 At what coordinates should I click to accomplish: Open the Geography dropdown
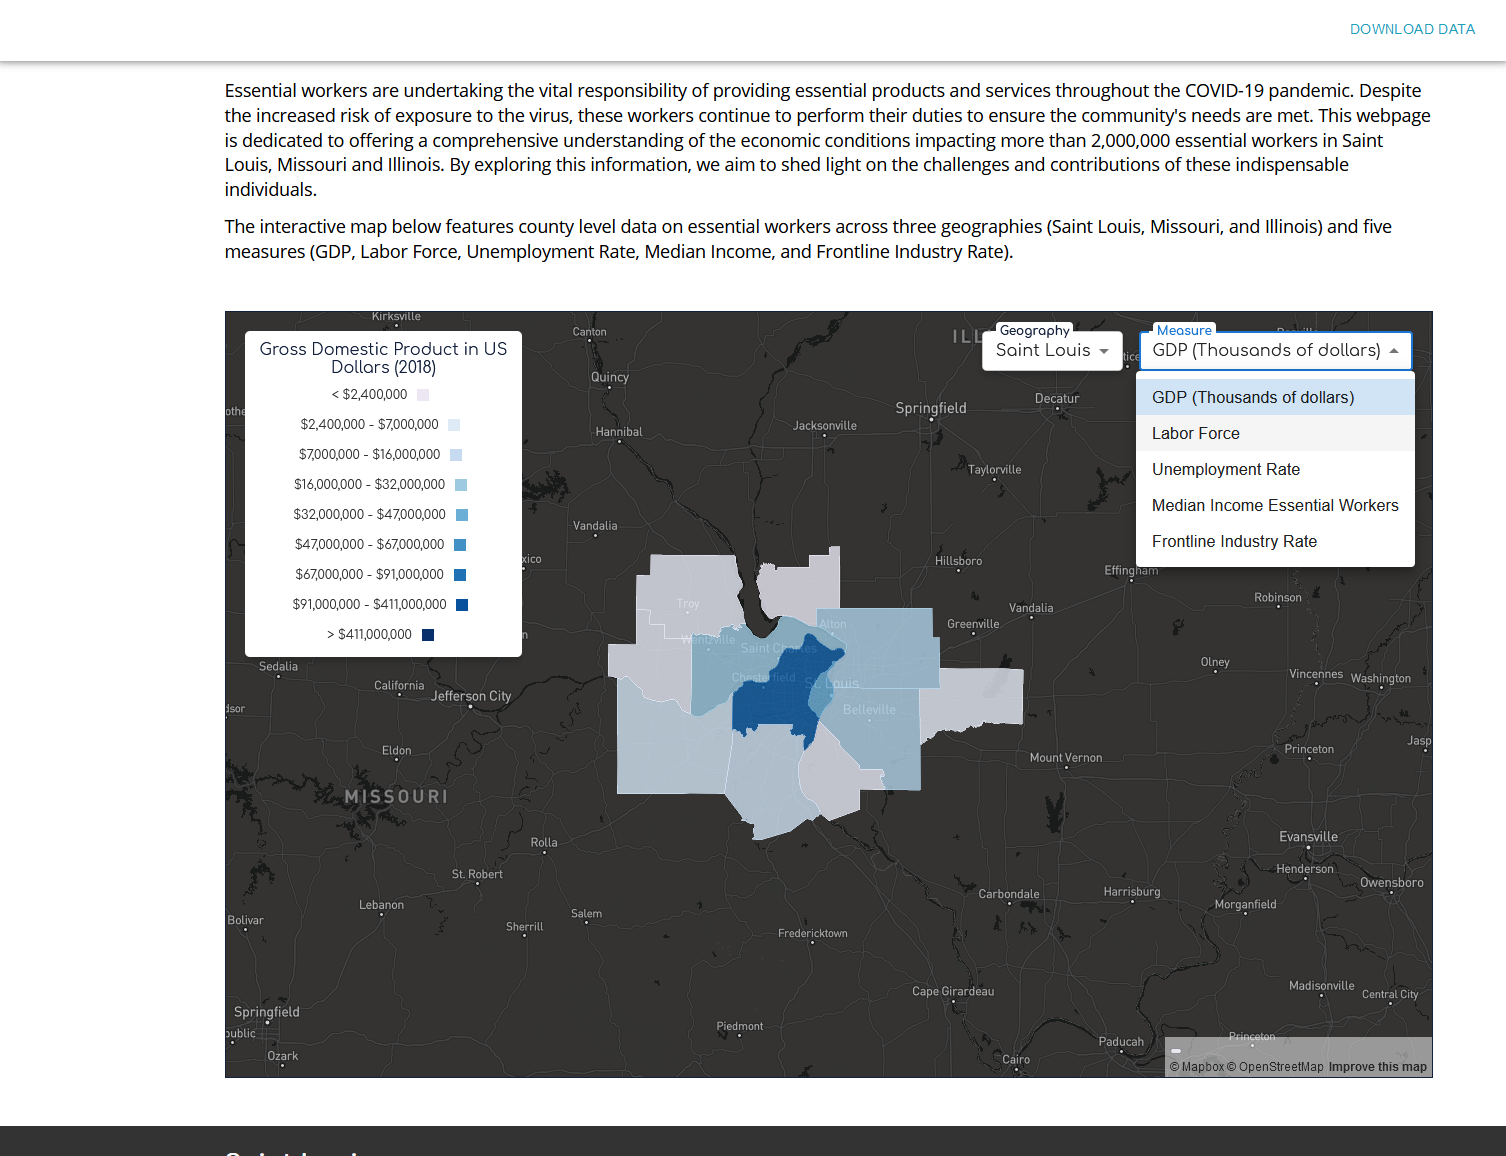(1052, 351)
